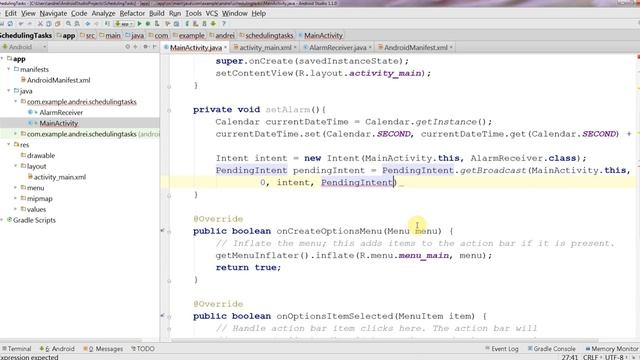The height and width of the screenshot is (360, 640).
Task: Click the Attach debugger icon
Action: click(157, 24)
